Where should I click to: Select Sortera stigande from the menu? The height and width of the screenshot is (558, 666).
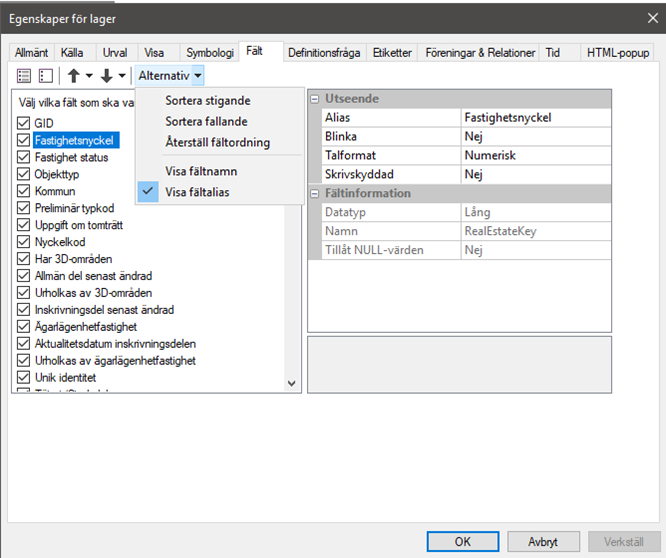(208, 100)
